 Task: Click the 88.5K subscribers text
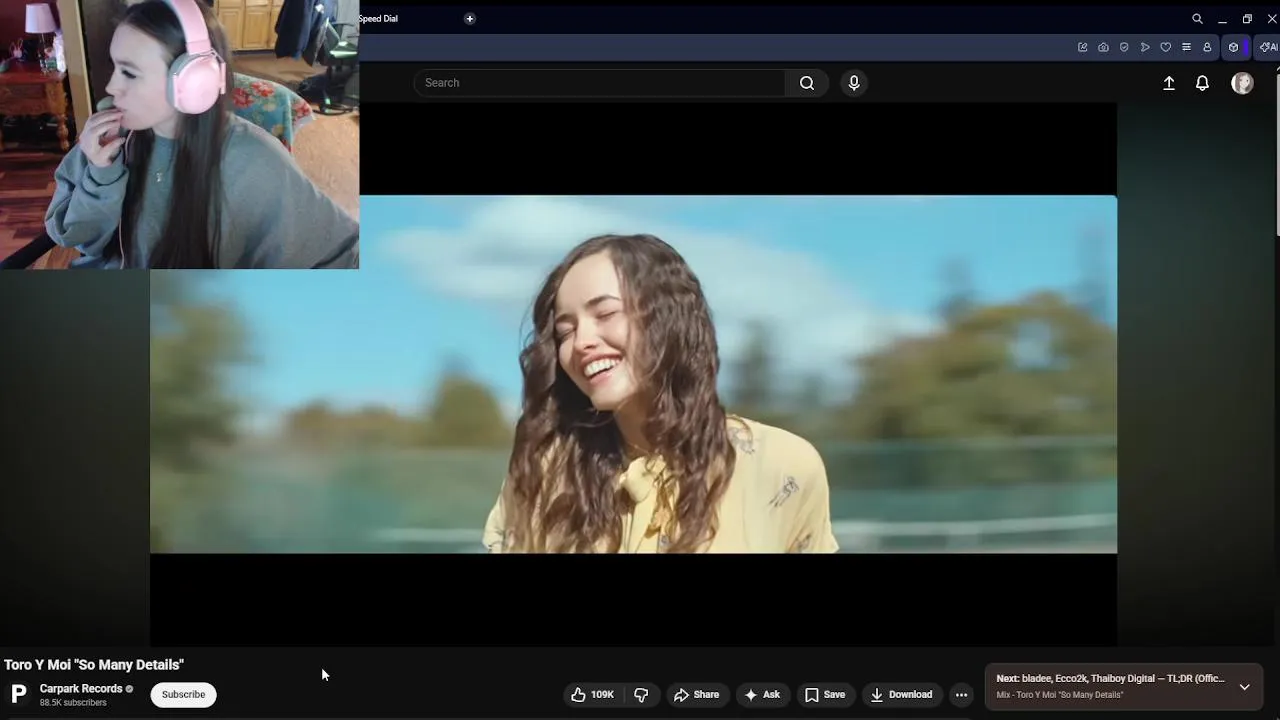[x=73, y=703]
